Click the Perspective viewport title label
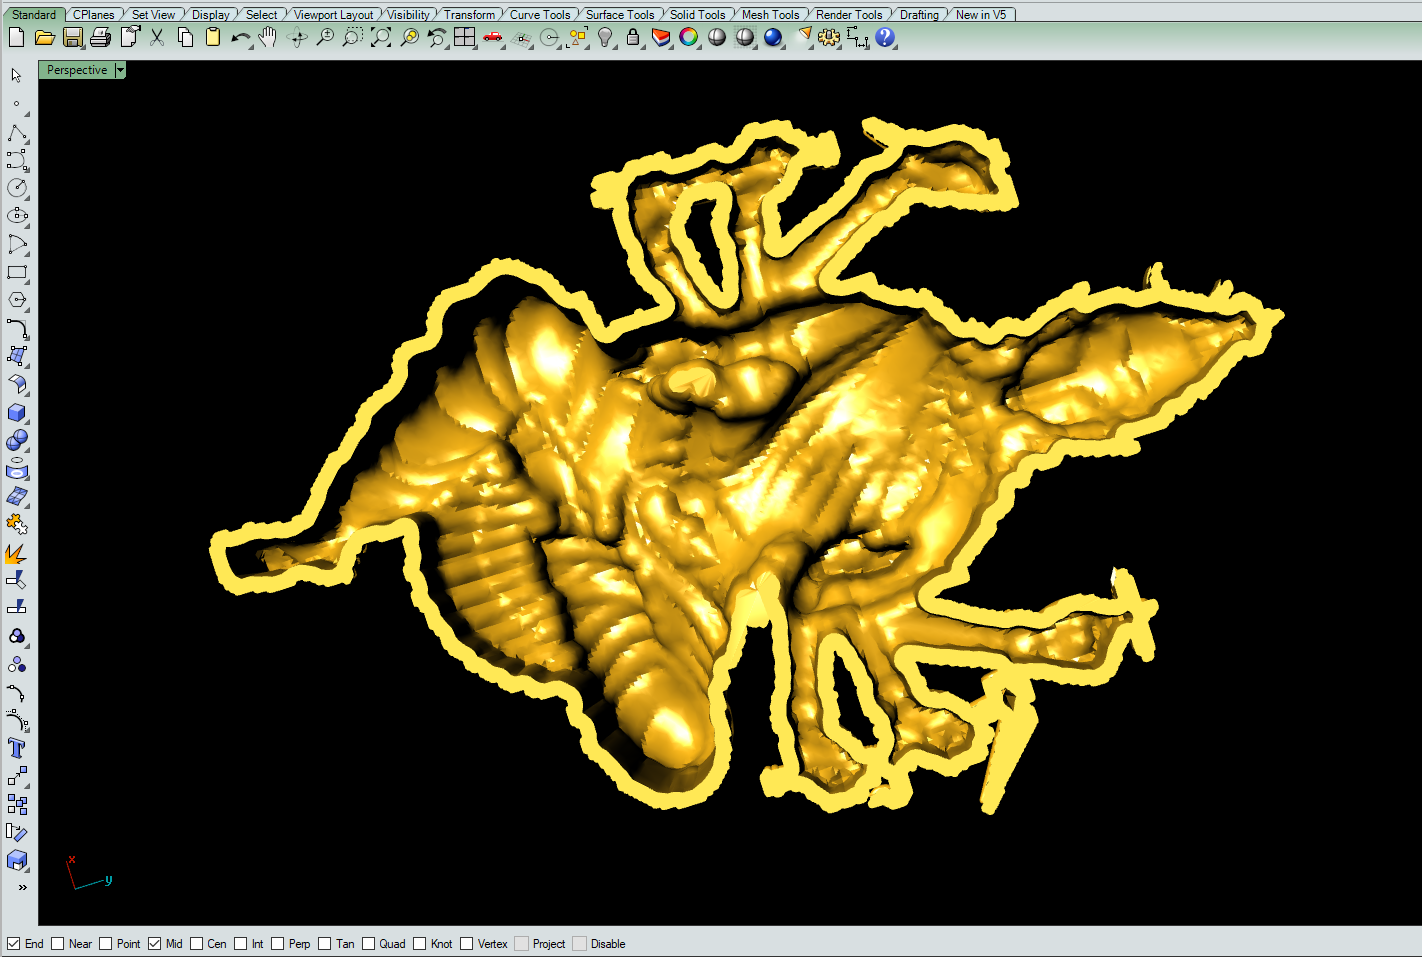Screen dimensions: 1422x957 (77, 70)
